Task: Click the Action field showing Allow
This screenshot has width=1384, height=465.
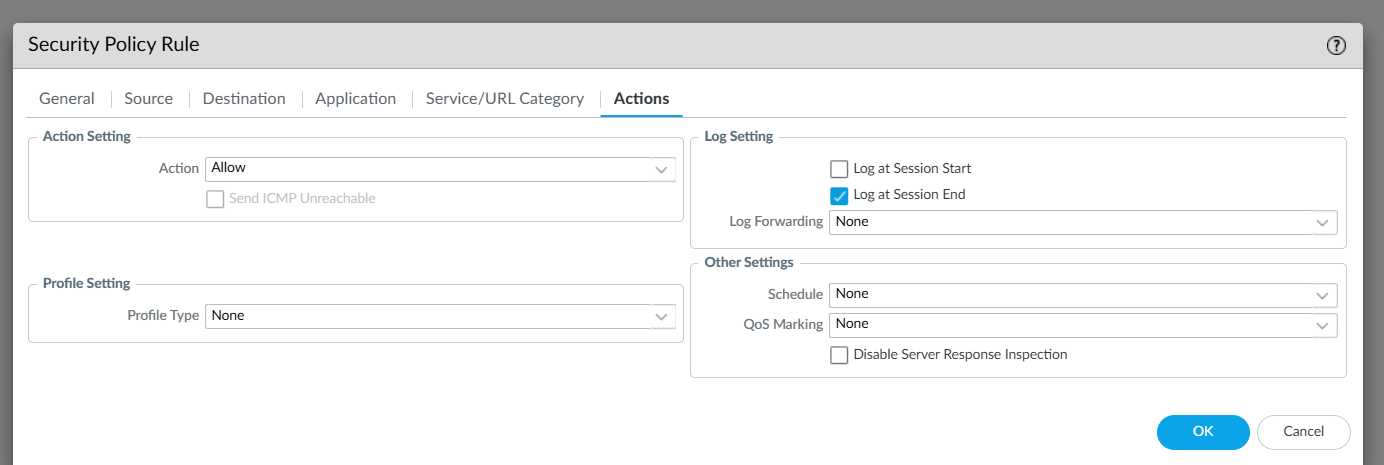Action: click(428, 169)
